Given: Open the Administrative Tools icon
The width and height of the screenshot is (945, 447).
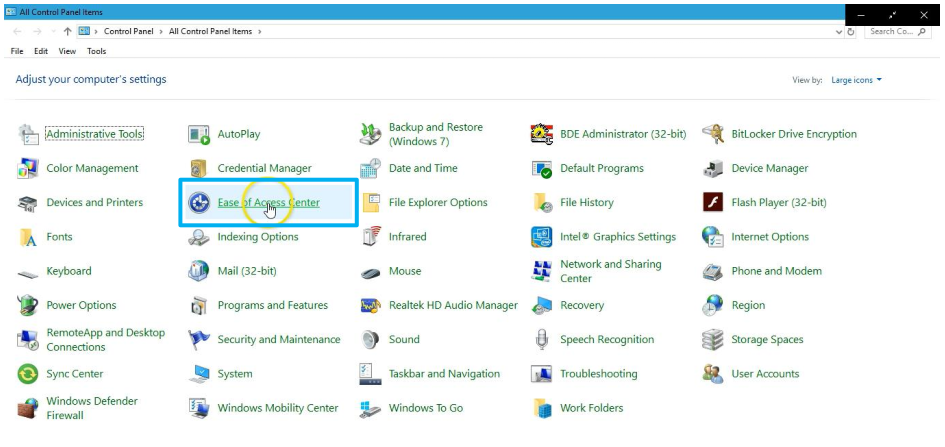Looking at the screenshot, I should click(x=28, y=134).
